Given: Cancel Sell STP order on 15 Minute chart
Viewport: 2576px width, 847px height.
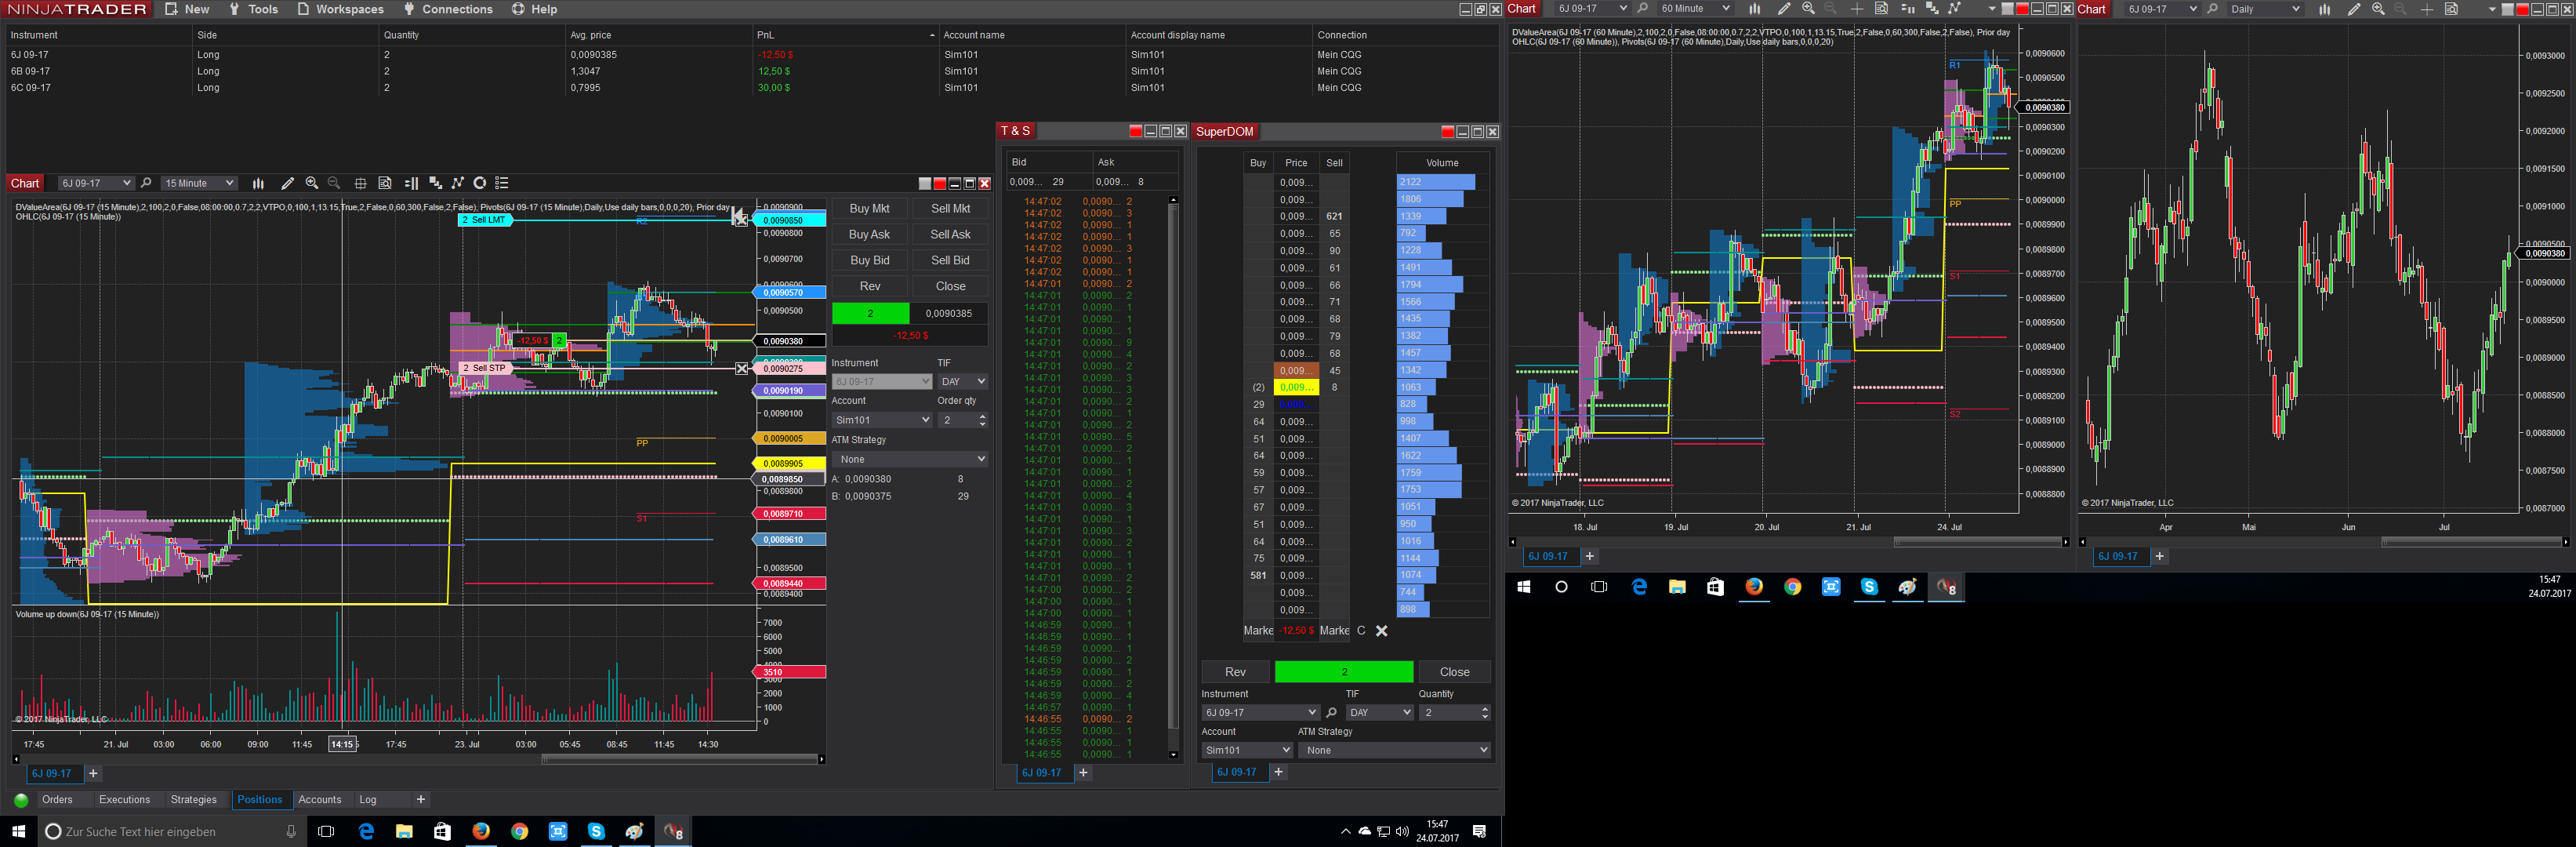Looking at the screenshot, I should coord(741,369).
